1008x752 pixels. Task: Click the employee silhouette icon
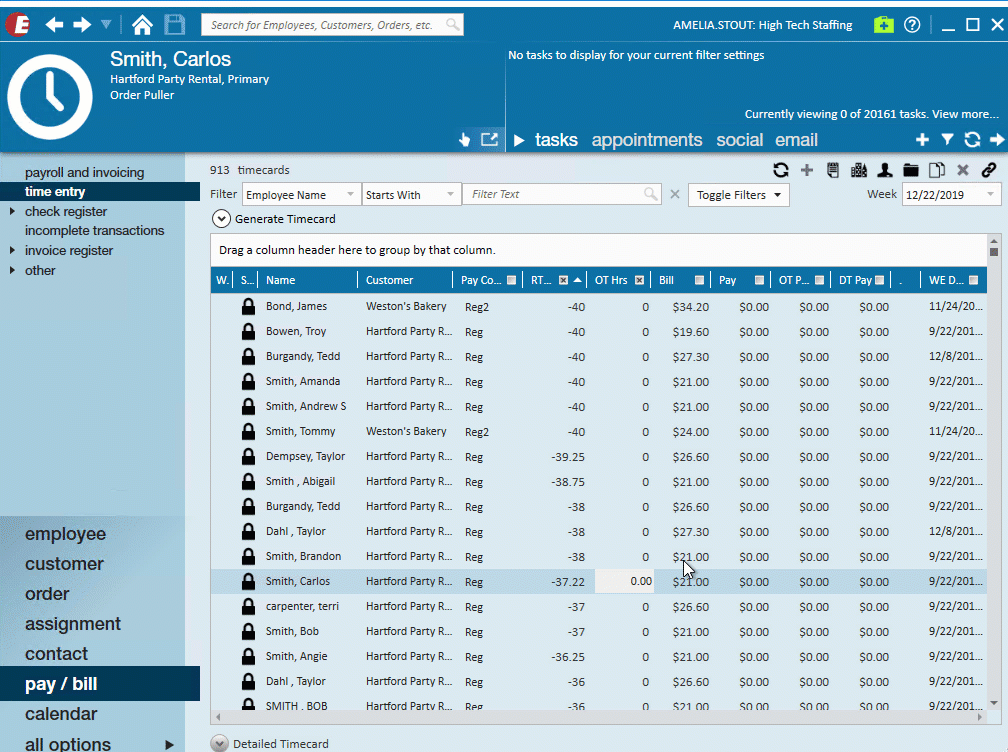[x=885, y=171]
